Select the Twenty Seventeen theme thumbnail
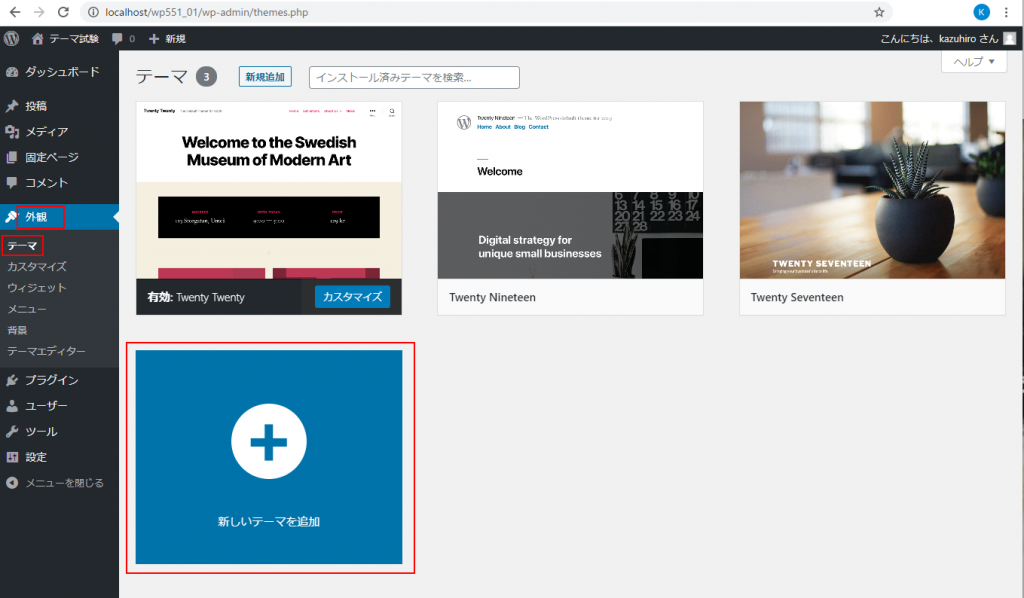The image size is (1024, 598). pyautogui.click(x=872, y=190)
